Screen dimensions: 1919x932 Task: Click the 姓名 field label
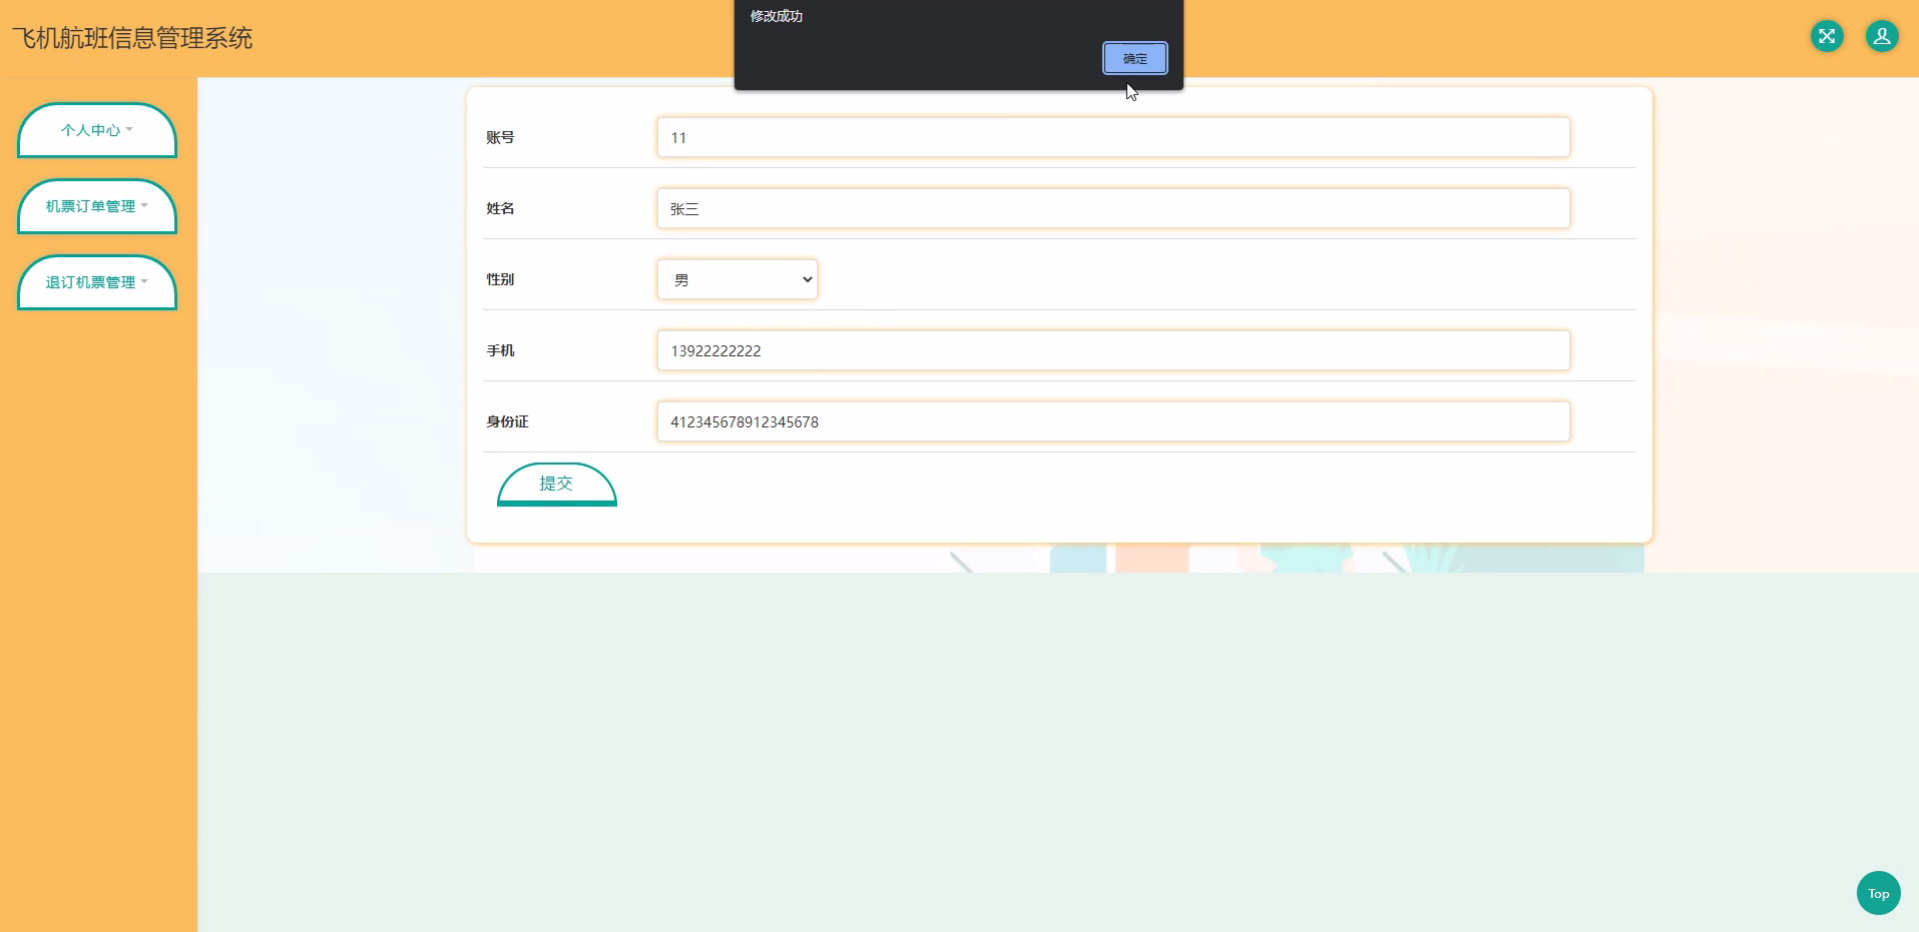point(500,208)
